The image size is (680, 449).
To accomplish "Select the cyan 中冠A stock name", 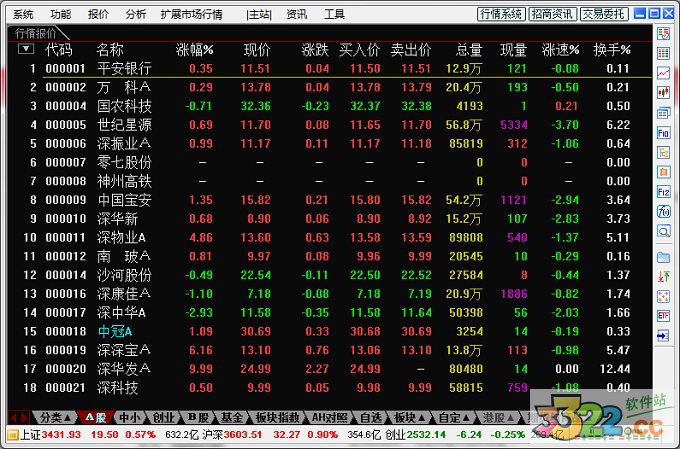I will (x=115, y=331).
